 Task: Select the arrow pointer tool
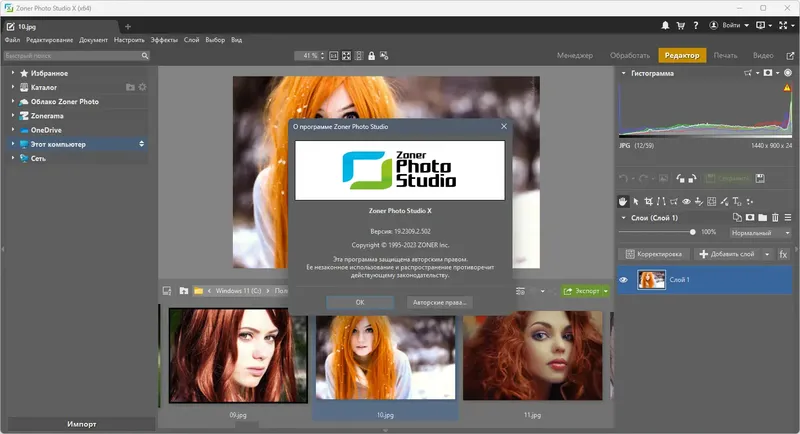(636, 201)
